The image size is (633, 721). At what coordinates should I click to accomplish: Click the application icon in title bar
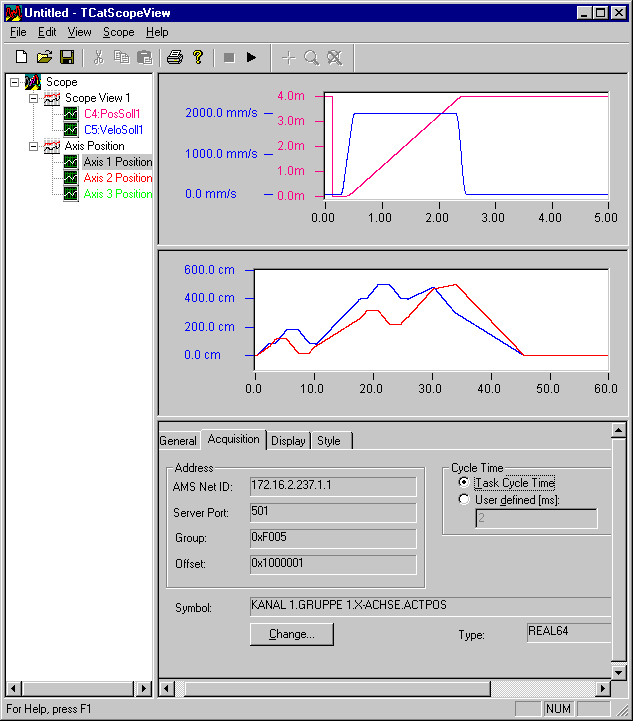coord(13,12)
